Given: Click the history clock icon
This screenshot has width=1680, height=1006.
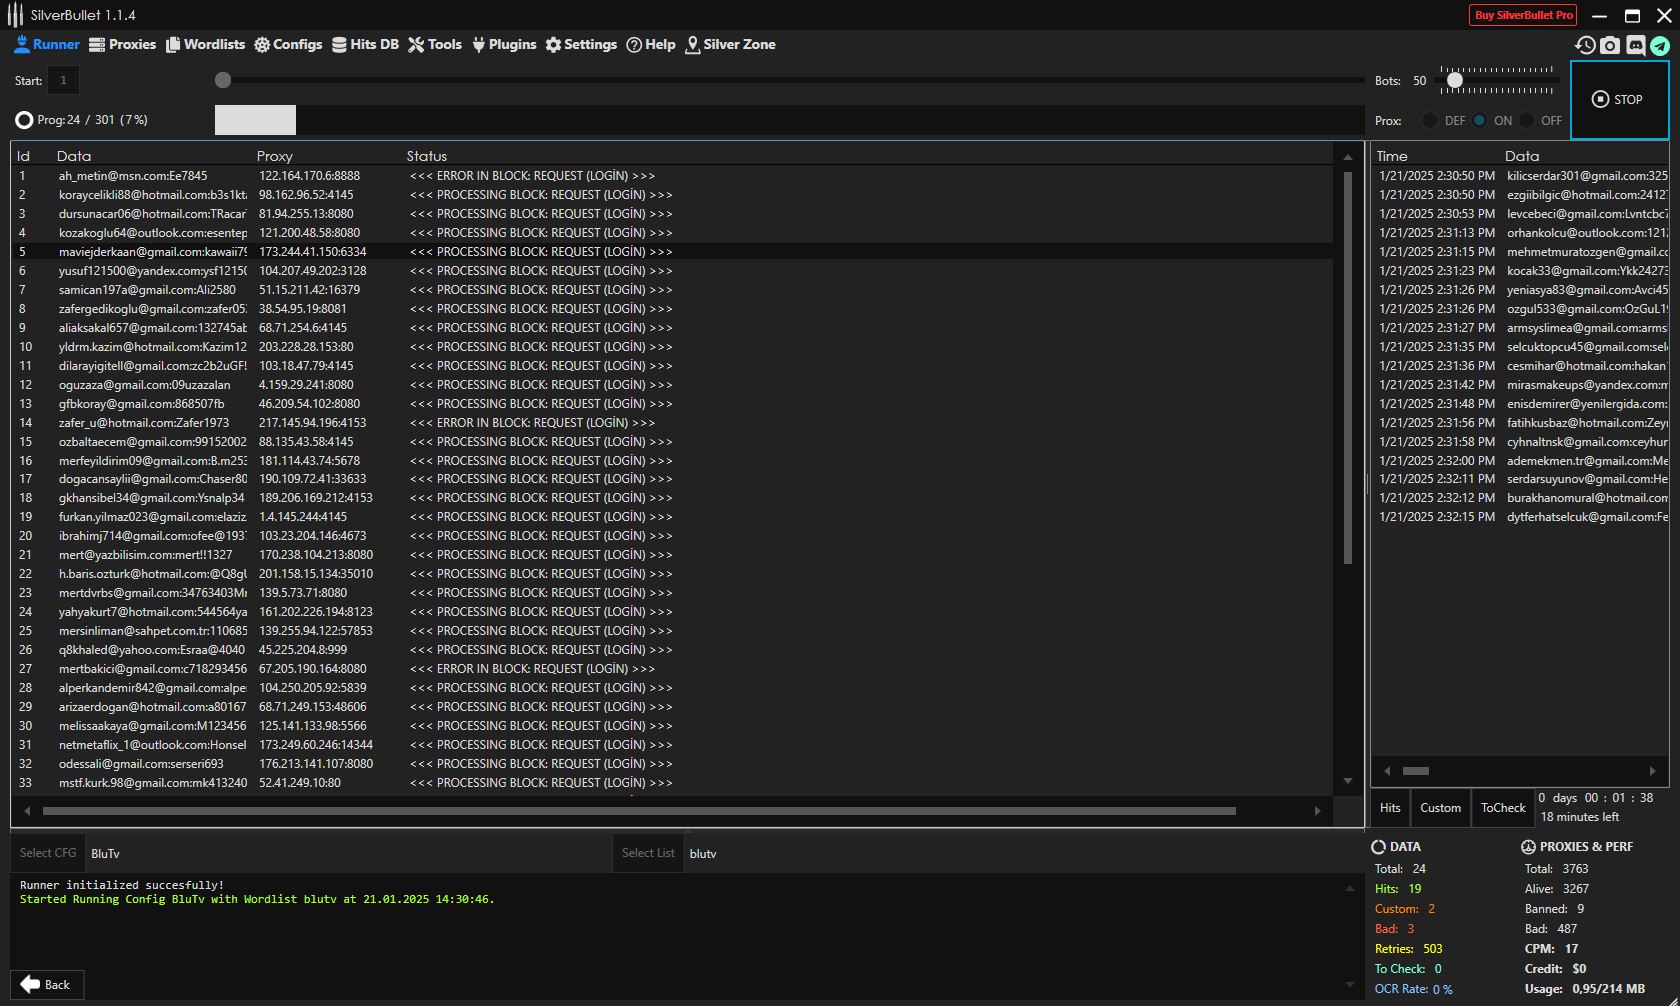Looking at the screenshot, I should pos(1585,45).
